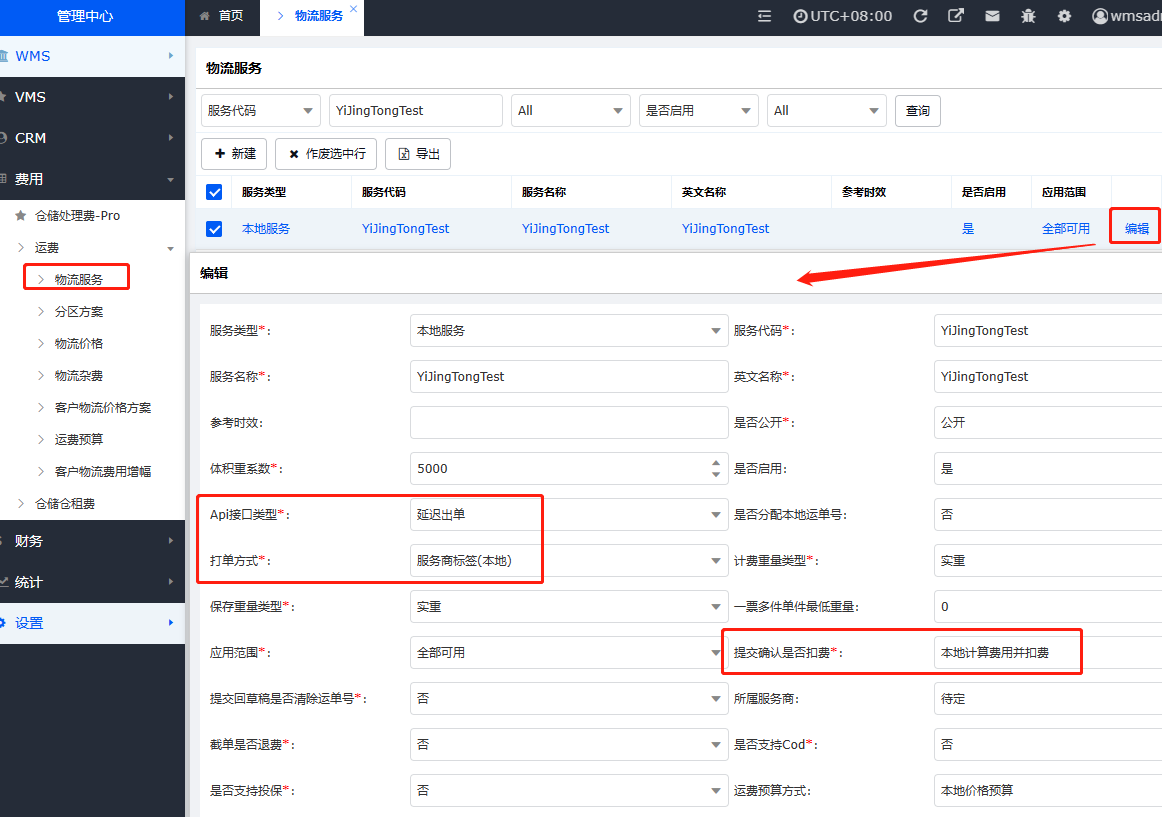Open 提交回草稿是否清除运单号 dropdown
This screenshot has width=1162, height=817.
click(569, 698)
